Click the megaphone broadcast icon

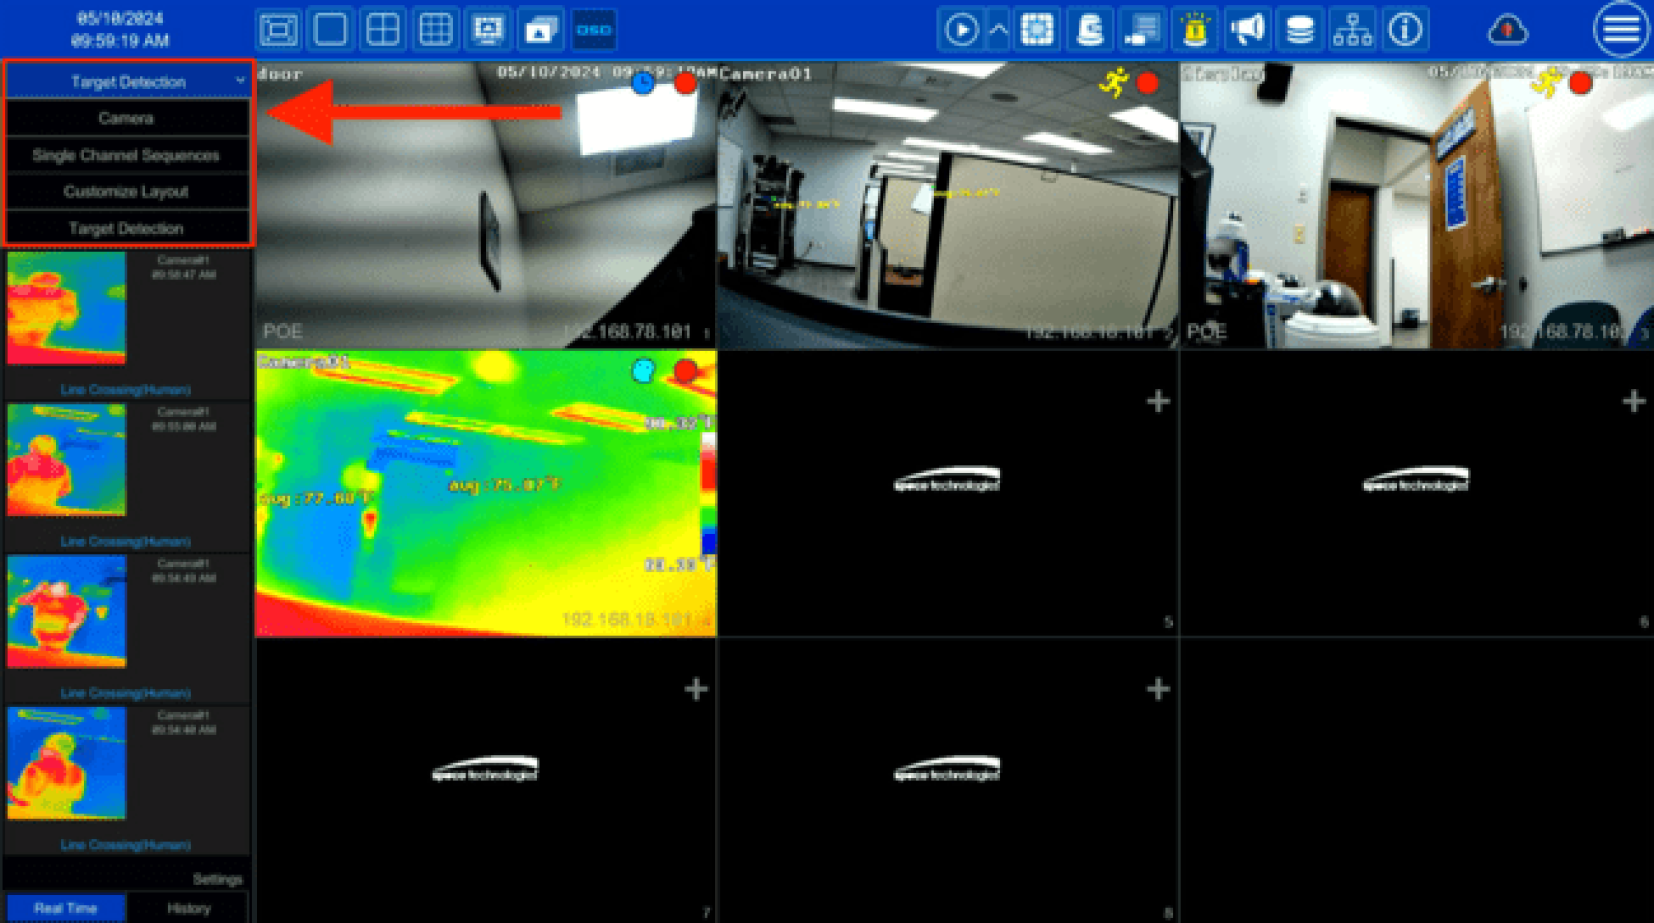(1247, 30)
